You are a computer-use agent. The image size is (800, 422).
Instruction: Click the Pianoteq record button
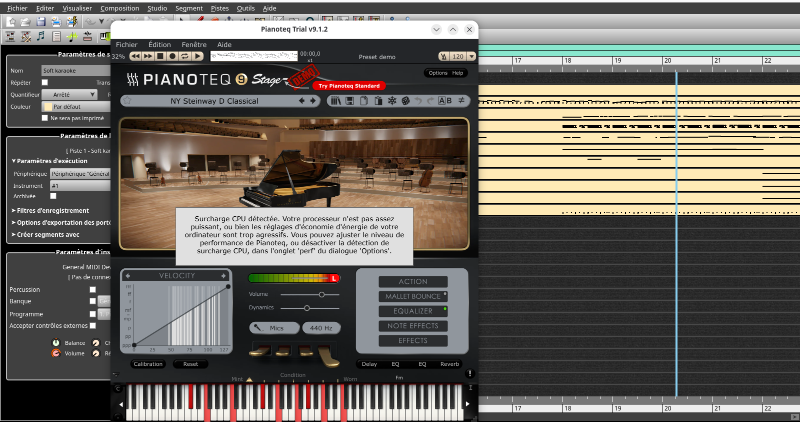coord(172,56)
